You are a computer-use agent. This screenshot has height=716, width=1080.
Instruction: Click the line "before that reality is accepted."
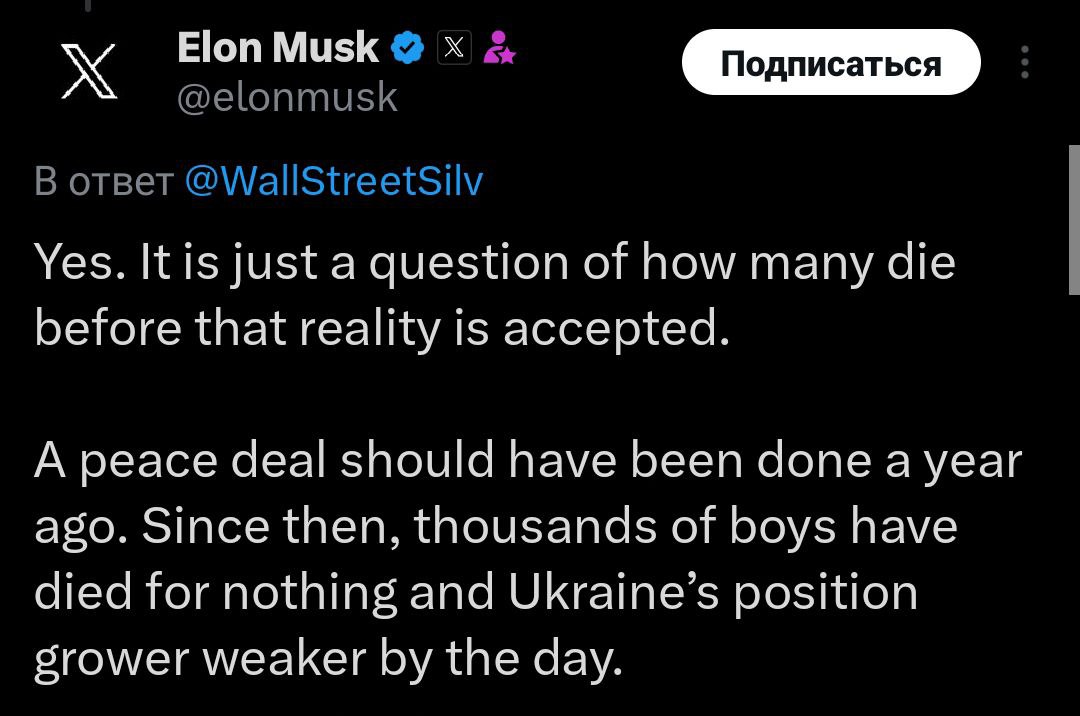tap(377, 329)
